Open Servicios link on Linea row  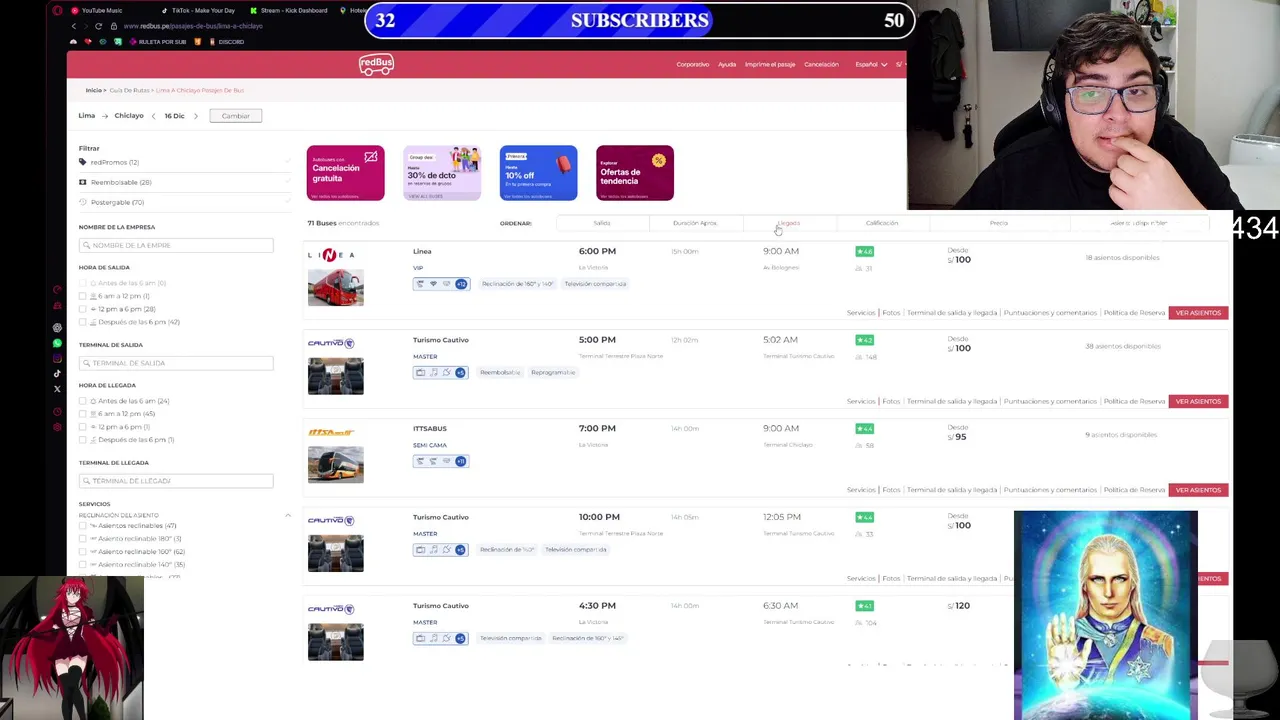coord(861,313)
